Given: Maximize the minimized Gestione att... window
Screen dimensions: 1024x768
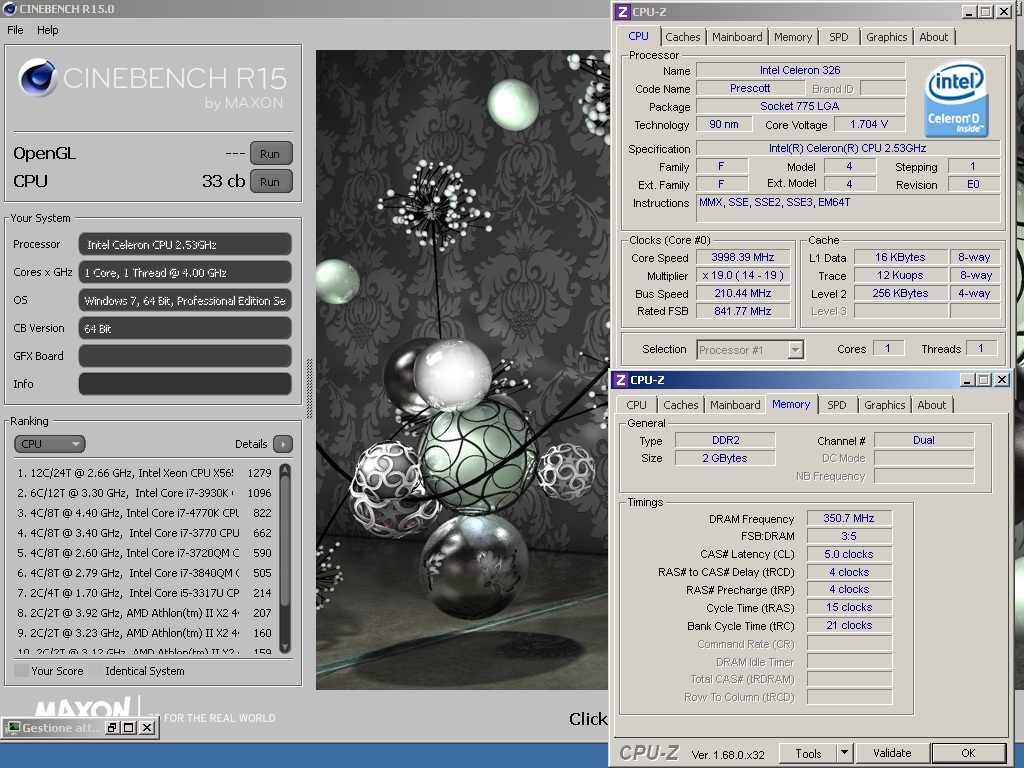Looking at the screenshot, I should (129, 728).
